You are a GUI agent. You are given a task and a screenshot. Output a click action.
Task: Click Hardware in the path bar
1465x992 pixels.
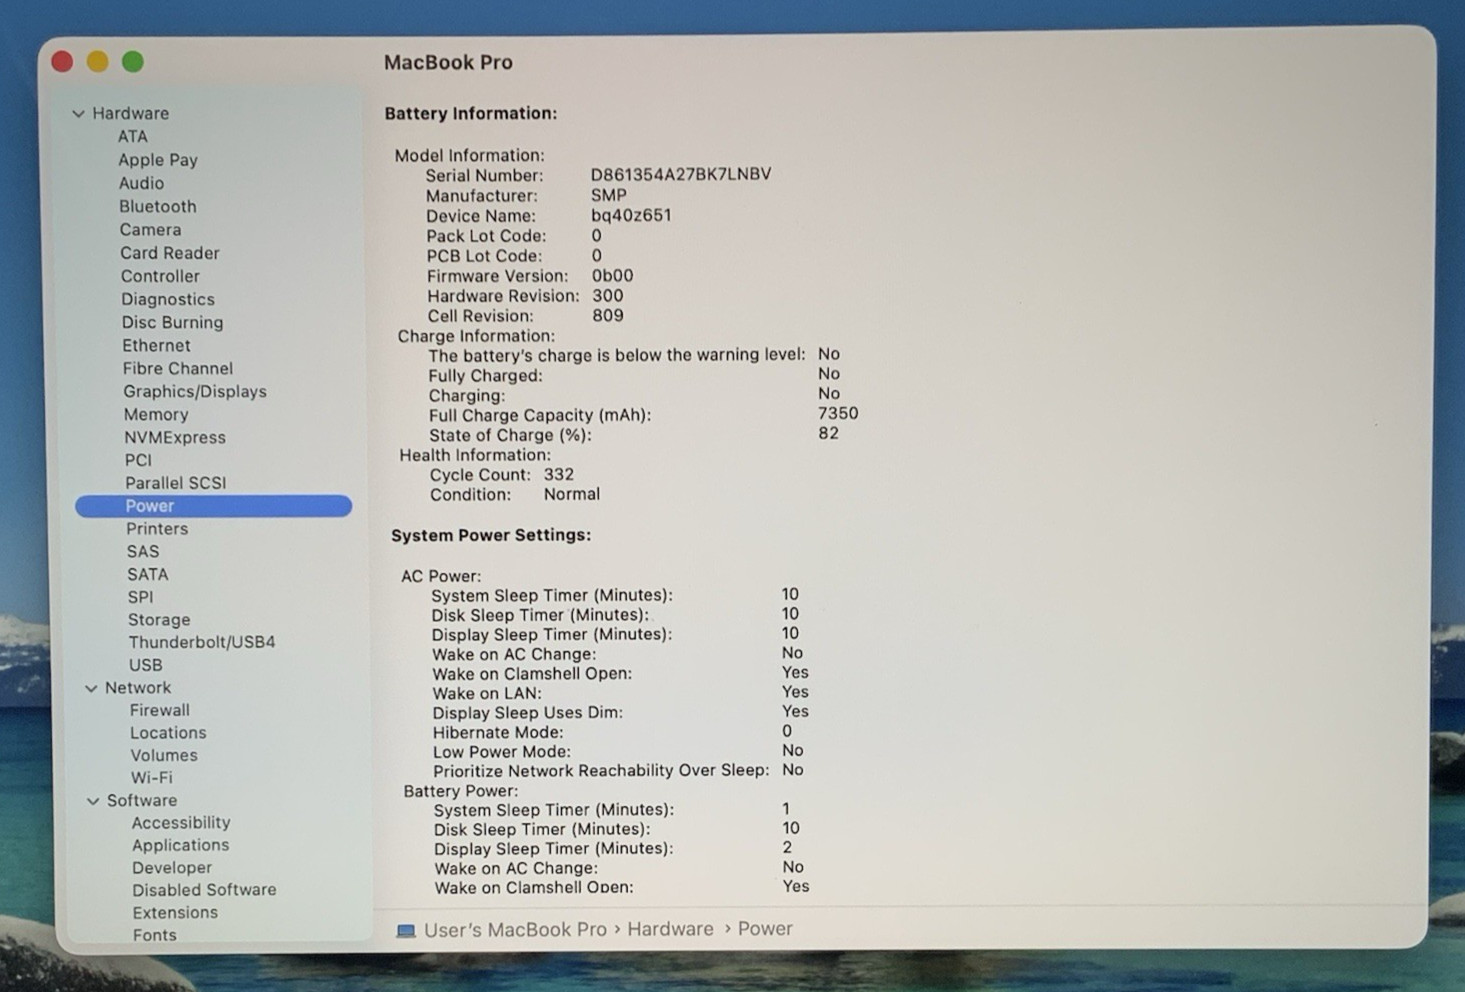pos(670,930)
